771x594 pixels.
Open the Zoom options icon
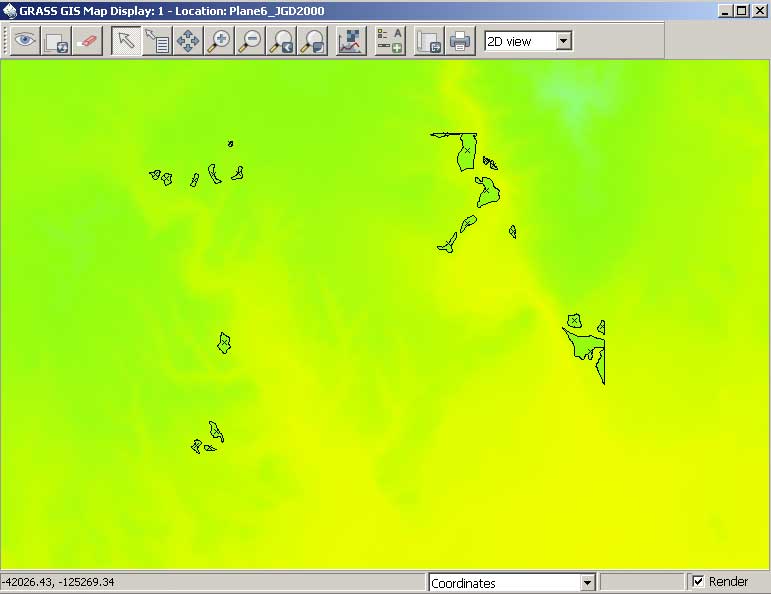coord(312,41)
